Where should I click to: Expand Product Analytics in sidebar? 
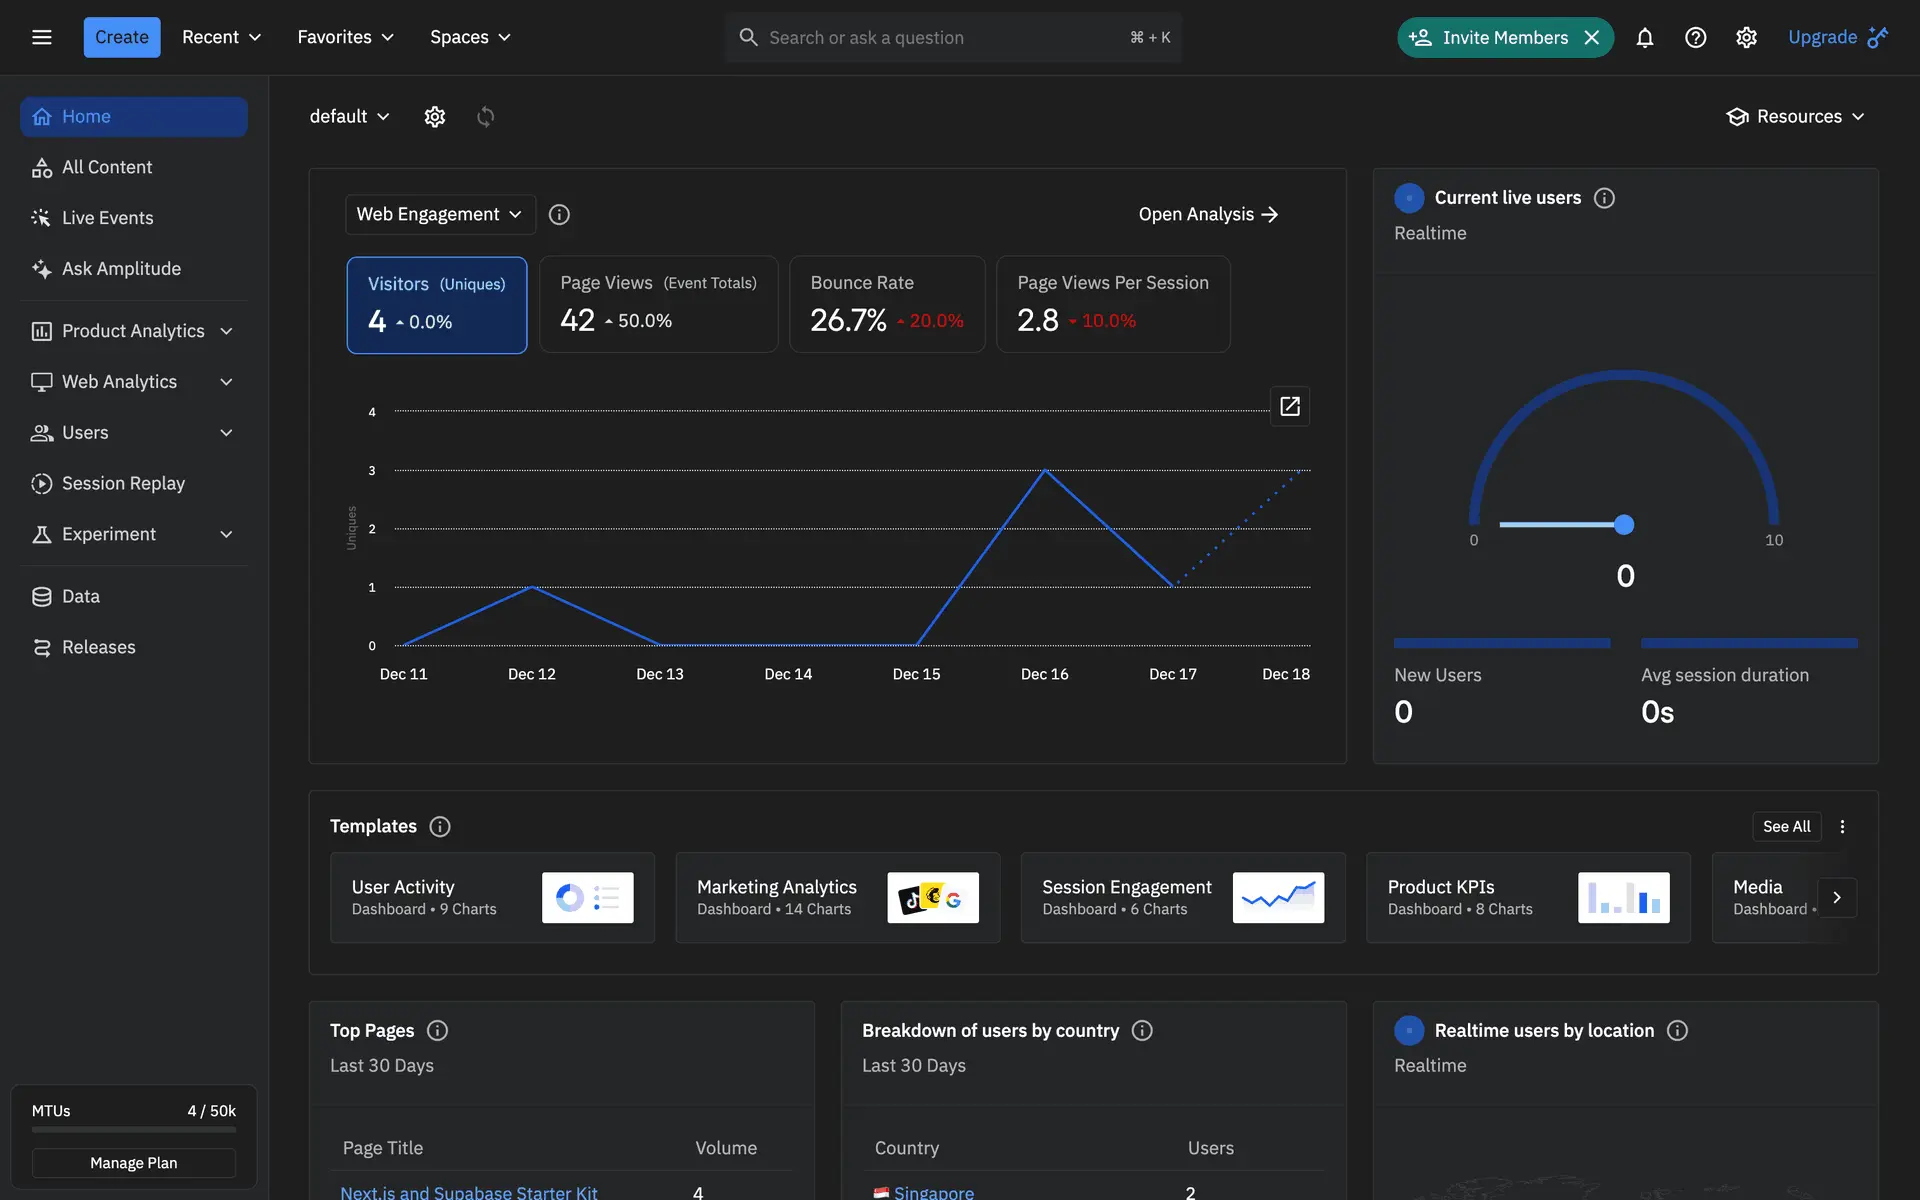[x=133, y=331]
